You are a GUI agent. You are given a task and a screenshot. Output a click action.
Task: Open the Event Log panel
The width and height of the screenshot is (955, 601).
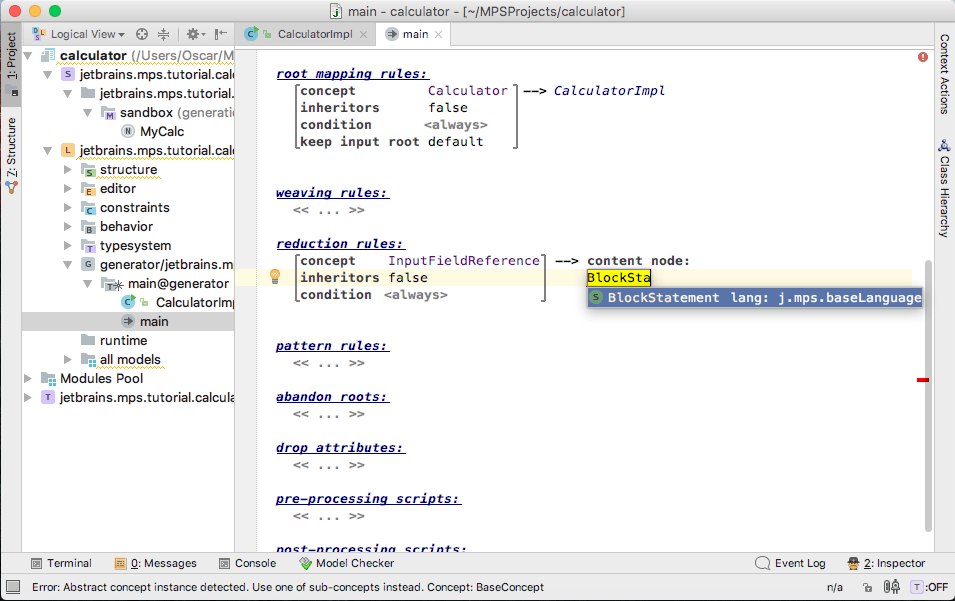click(x=790, y=563)
